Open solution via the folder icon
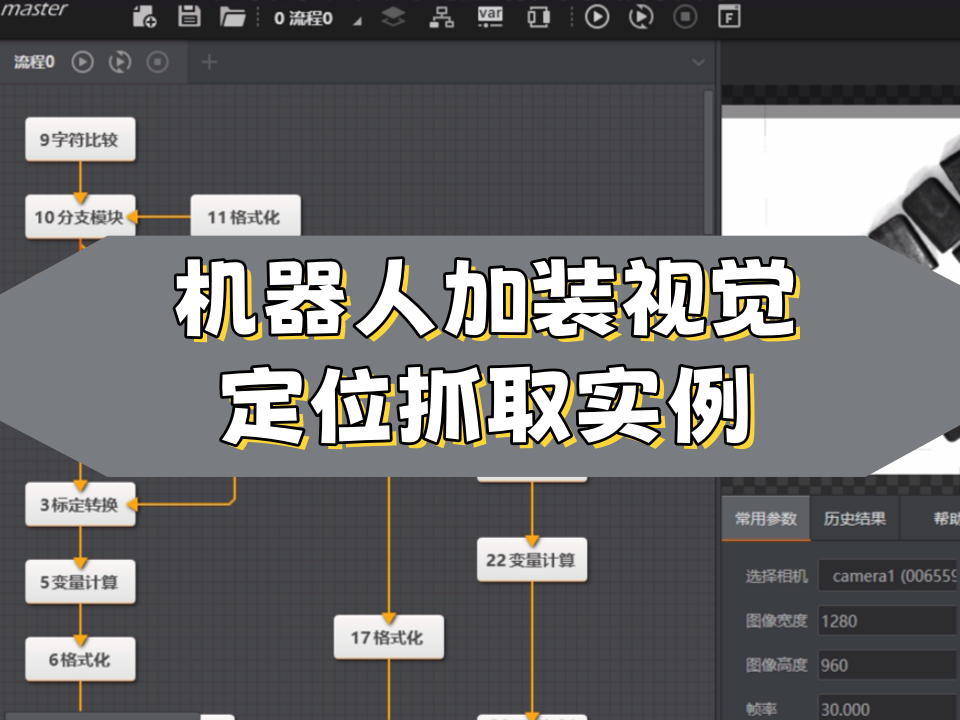This screenshot has height=720, width=960. [232, 17]
